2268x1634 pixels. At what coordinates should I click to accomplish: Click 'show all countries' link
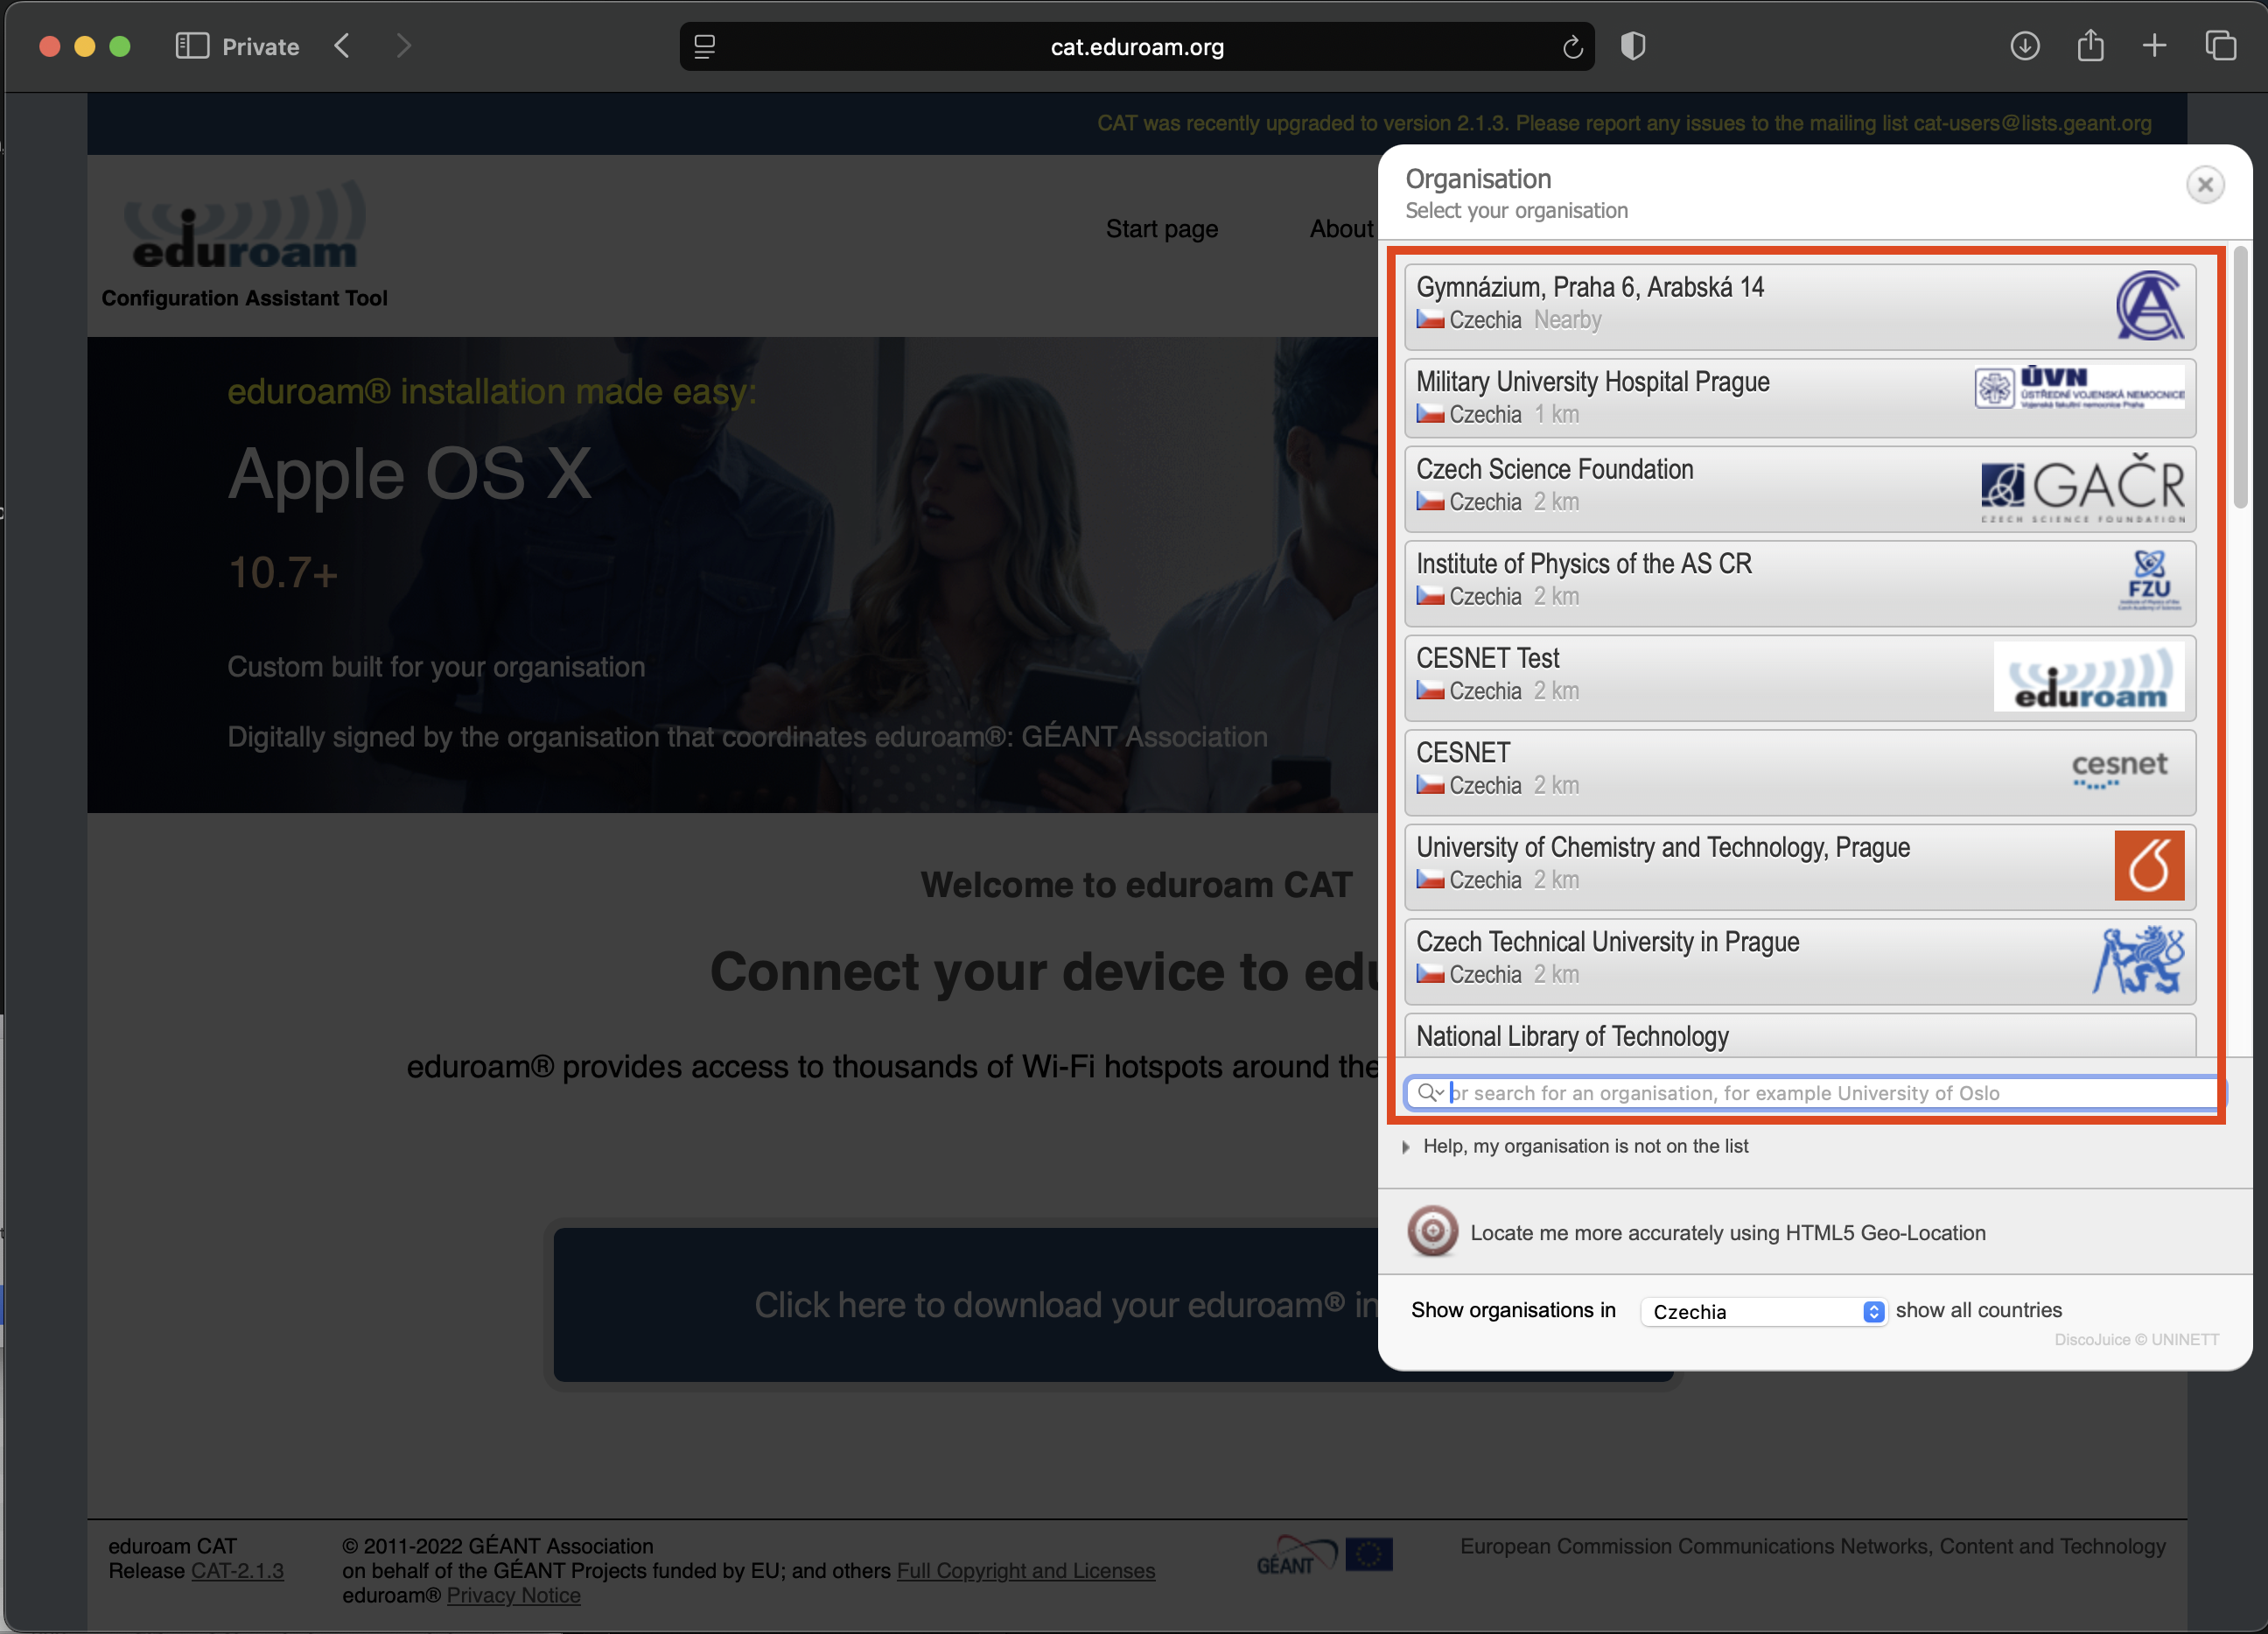1978,1310
